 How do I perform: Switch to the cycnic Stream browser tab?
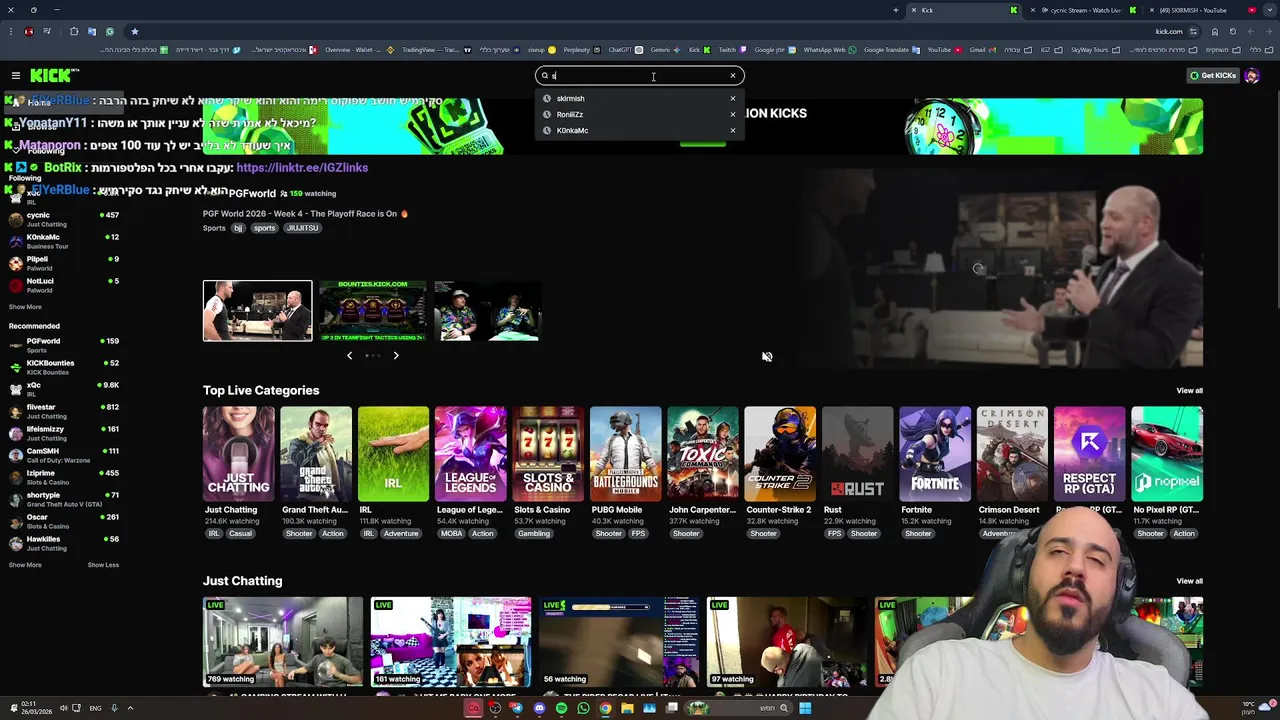[1085, 10]
